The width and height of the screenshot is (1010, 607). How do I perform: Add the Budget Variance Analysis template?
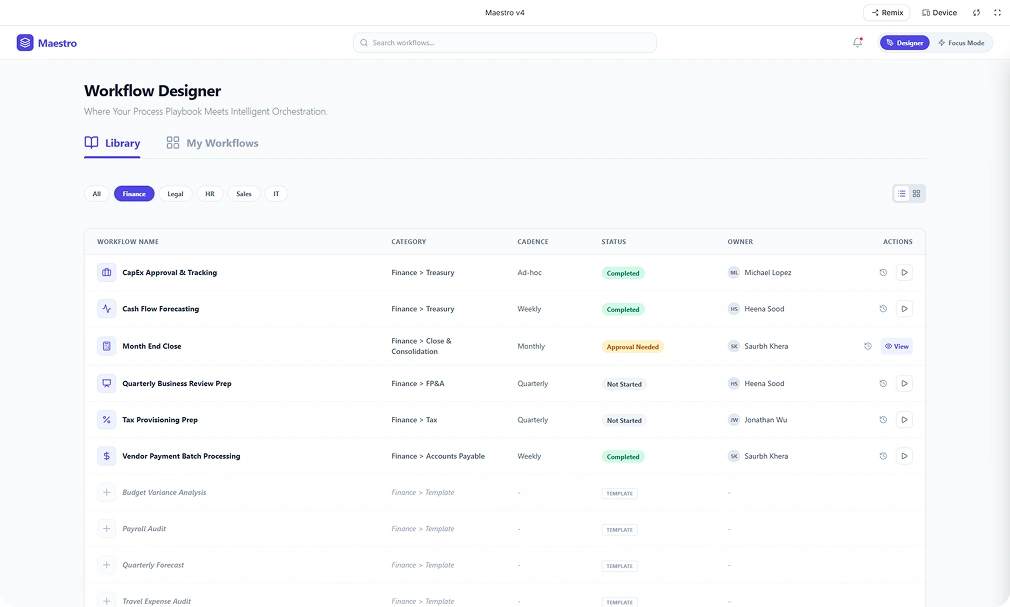pyautogui.click(x=106, y=492)
